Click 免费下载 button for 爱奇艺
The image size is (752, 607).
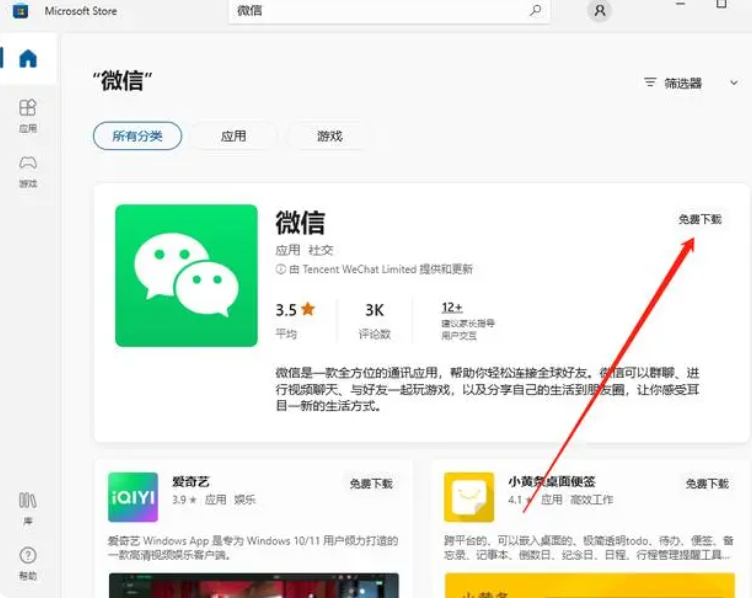tap(370, 483)
